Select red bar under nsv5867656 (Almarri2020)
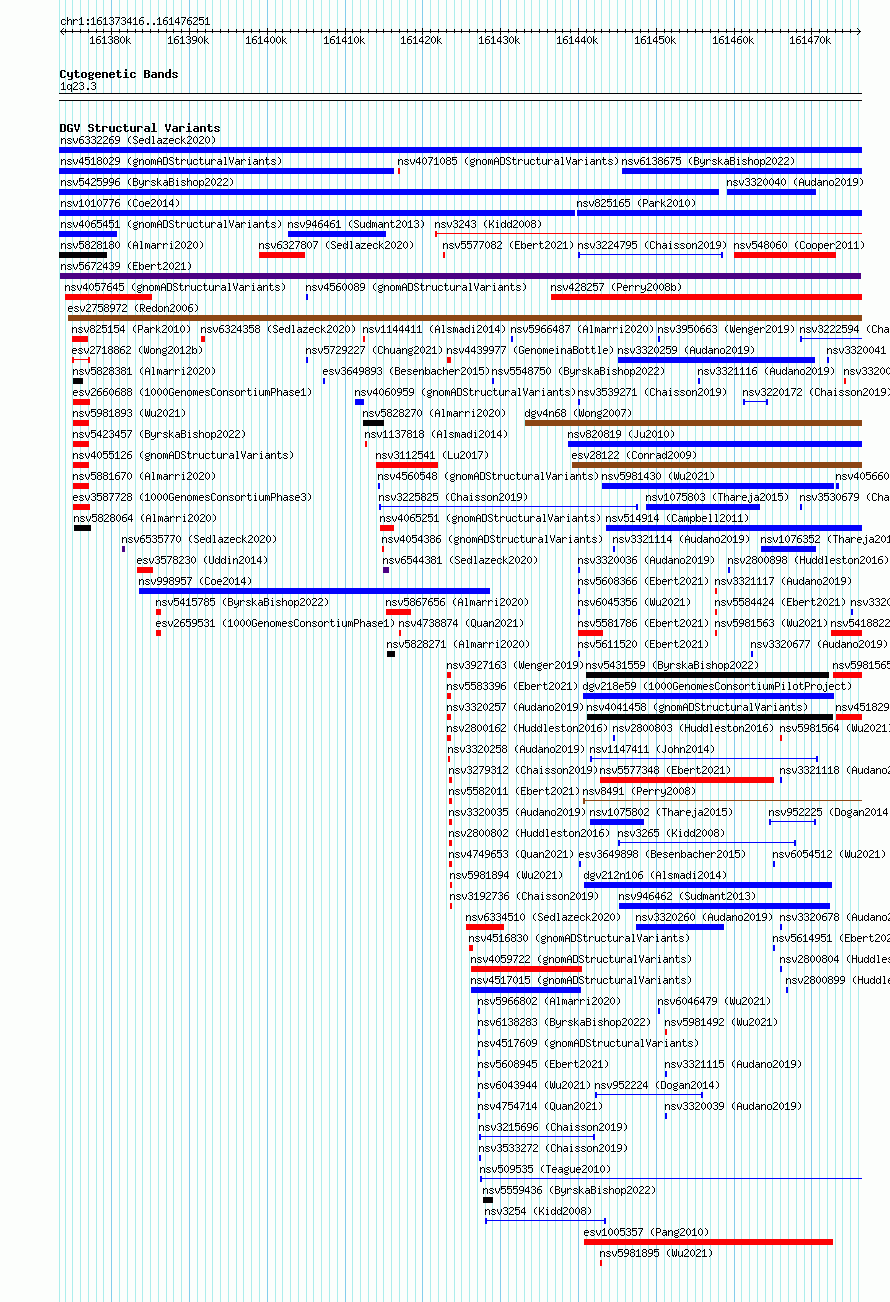This screenshot has height=1302, width=890. (x=398, y=612)
